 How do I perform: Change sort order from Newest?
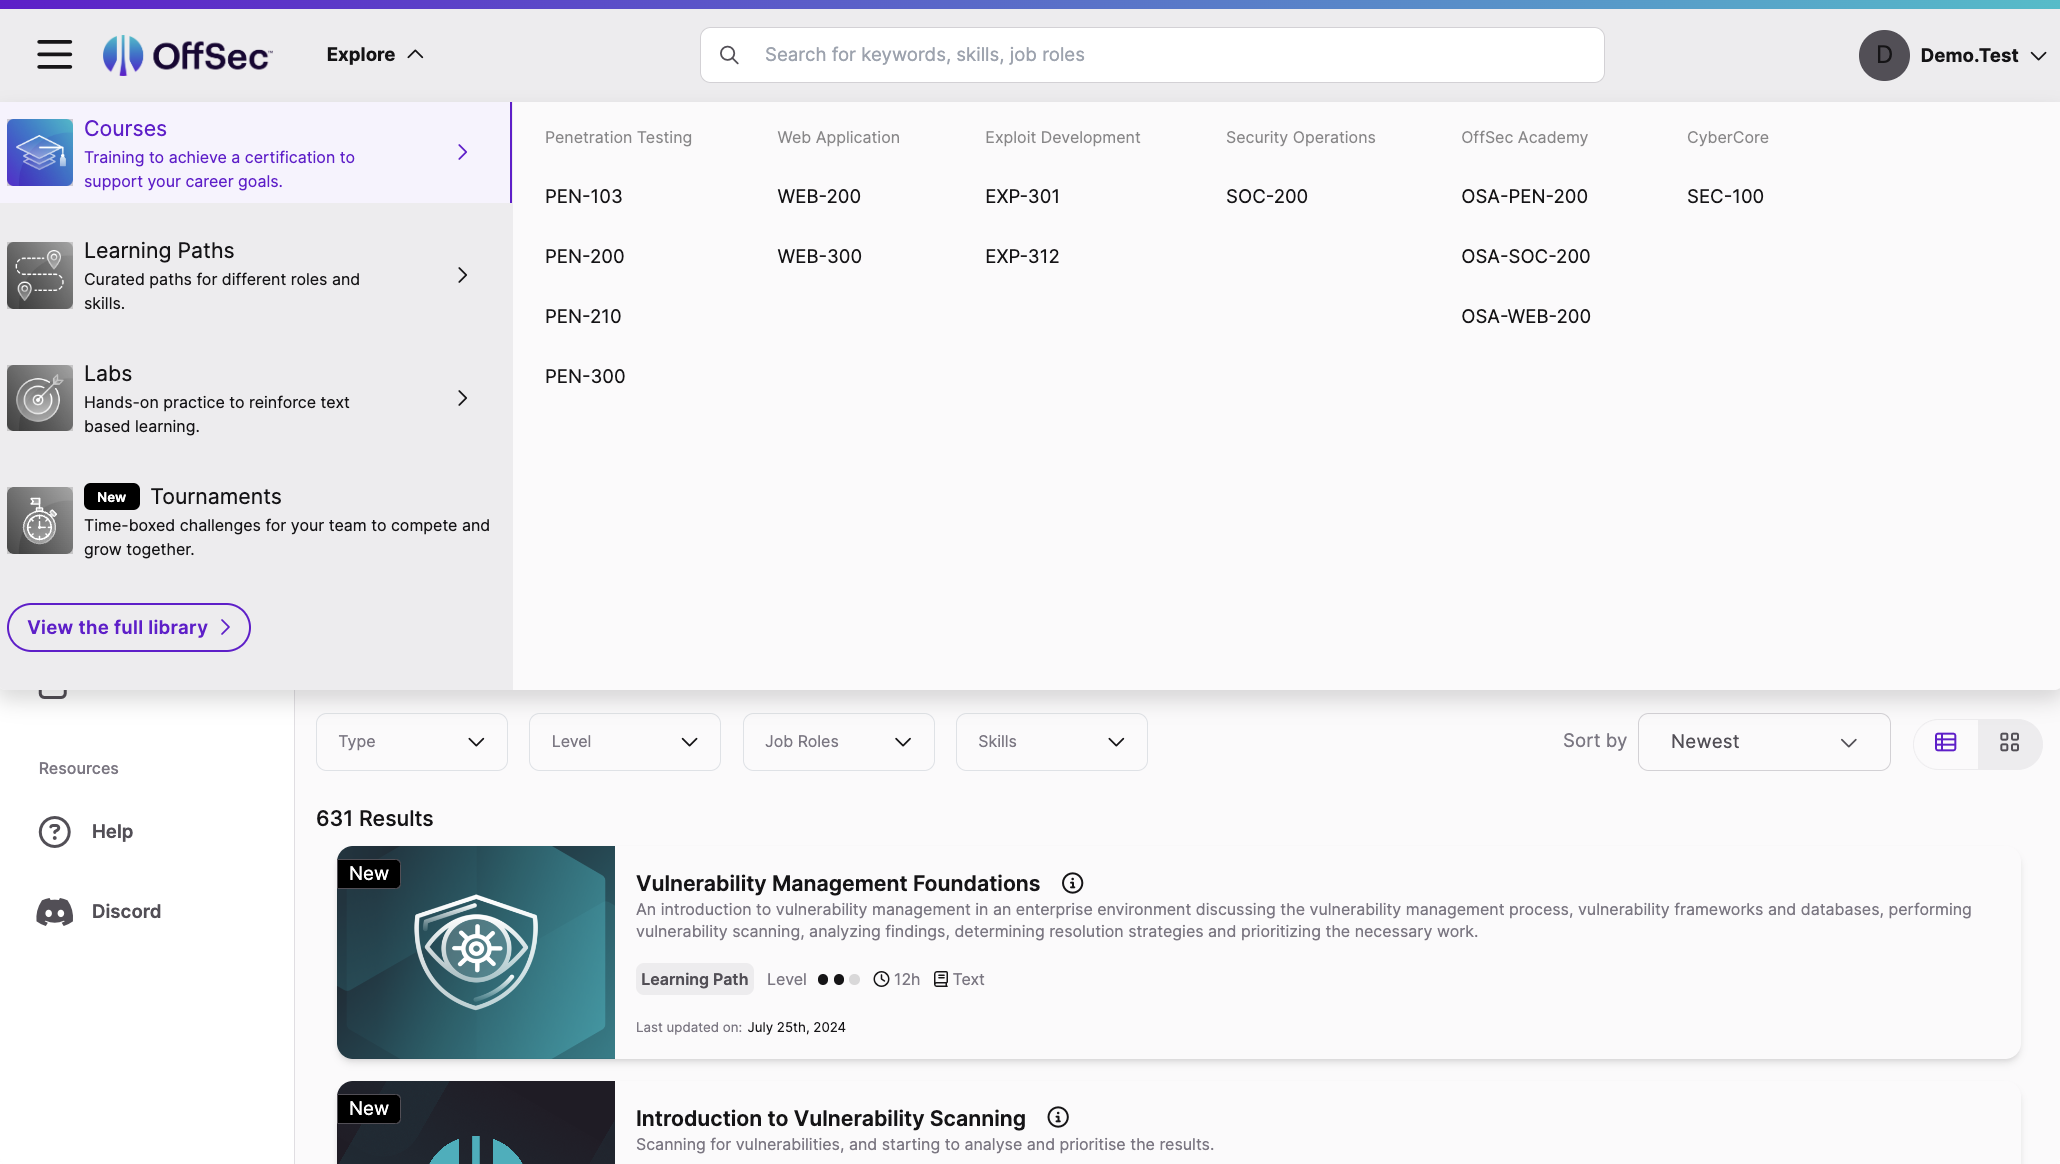click(1763, 742)
